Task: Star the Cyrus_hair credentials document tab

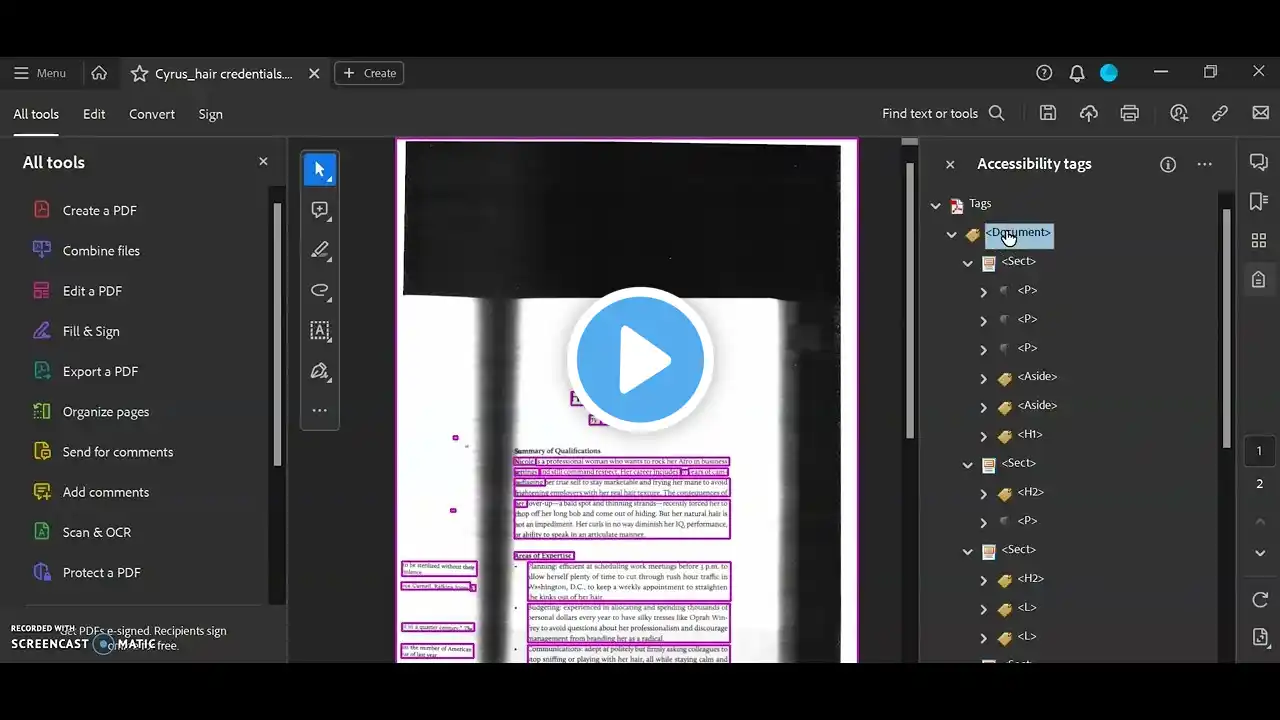Action: 139,73
